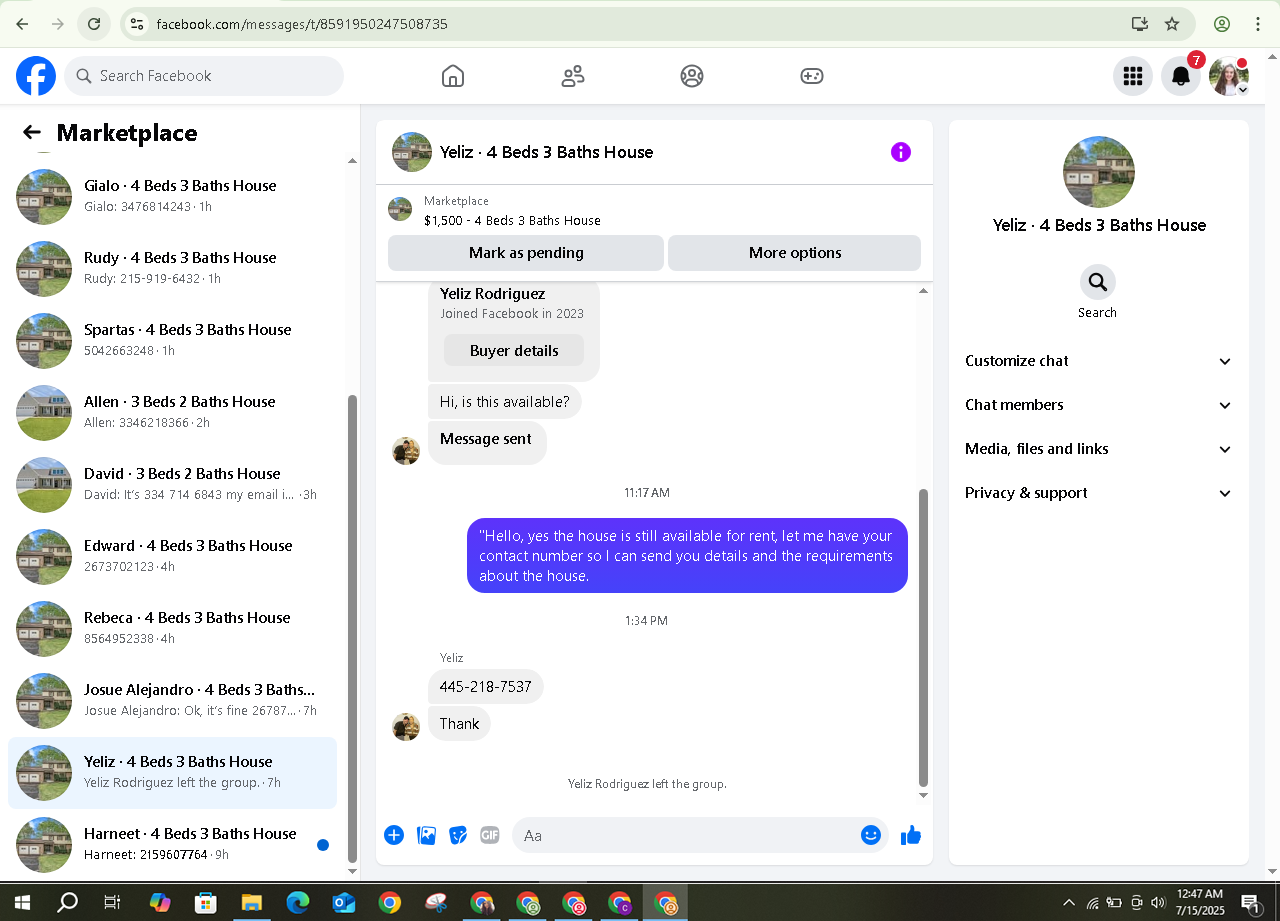Click the Search Facebook input field
The height and width of the screenshot is (921, 1280).
(204, 76)
